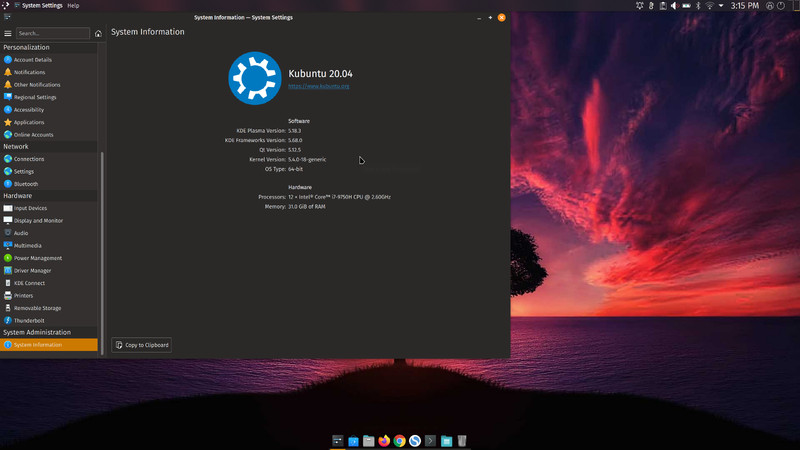The image size is (800, 450).
Task: Click the Kubuntu 20.04 heading
Action: coord(320,74)
